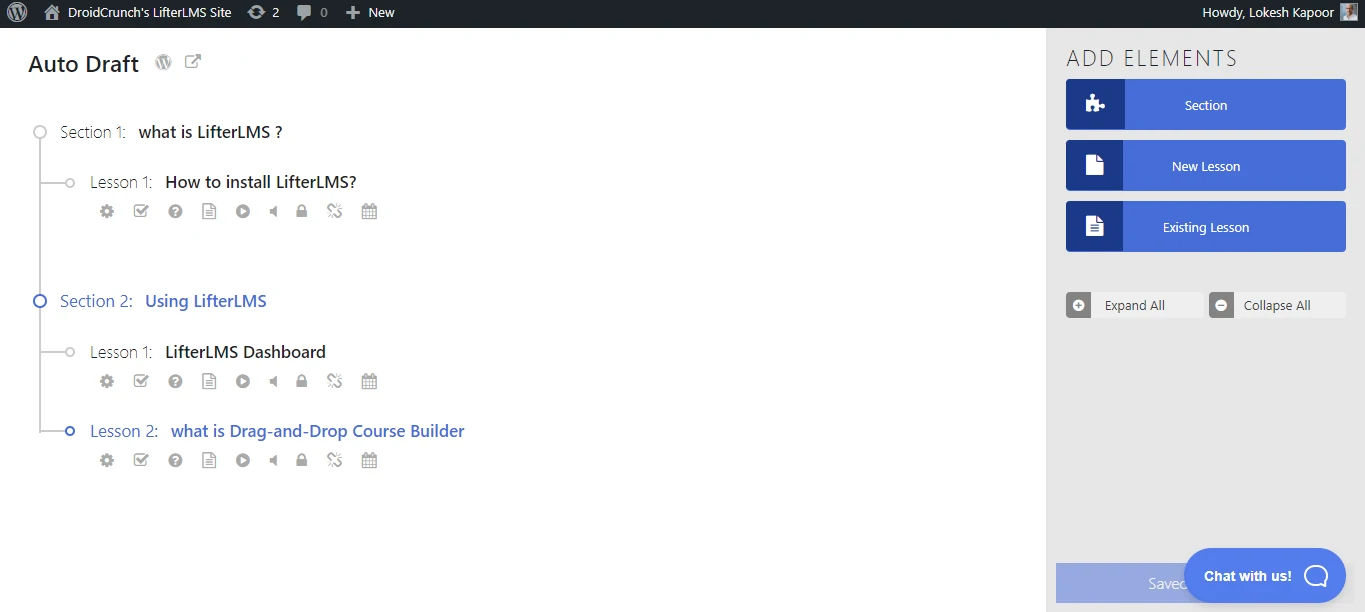1365x612 pixels.
Task: Click play video icon under Drag-and-Drop Course Builder lesson
Action: (x=243, y=460)
